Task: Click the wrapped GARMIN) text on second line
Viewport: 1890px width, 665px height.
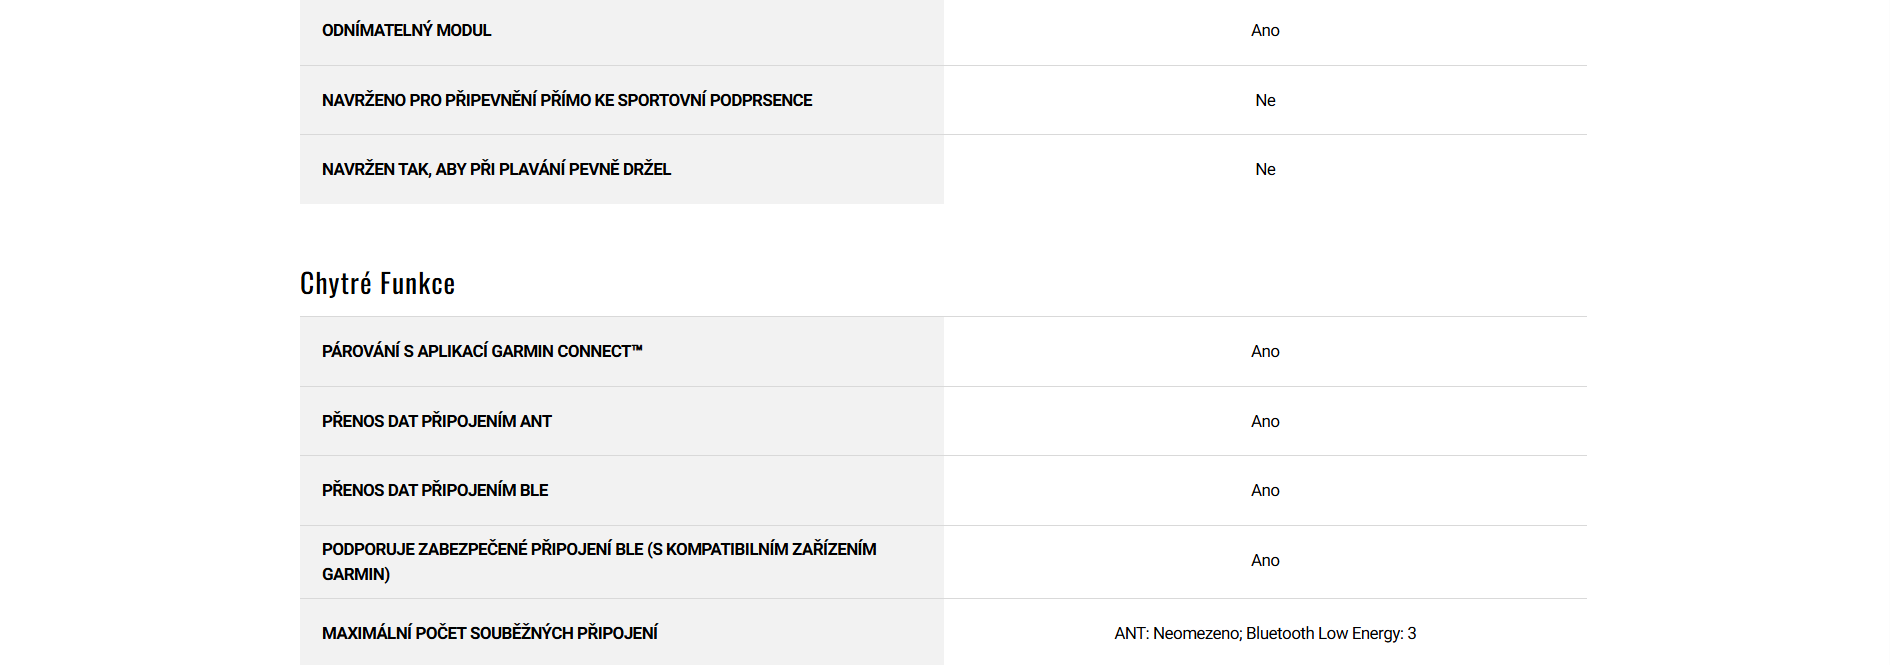Action: coord(356,574)
